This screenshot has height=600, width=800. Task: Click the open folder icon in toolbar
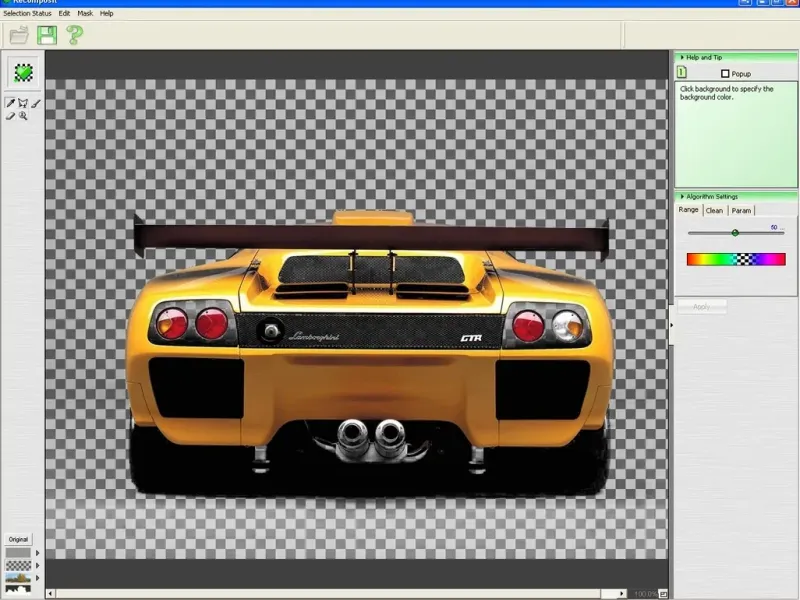[x=18, y=36]
